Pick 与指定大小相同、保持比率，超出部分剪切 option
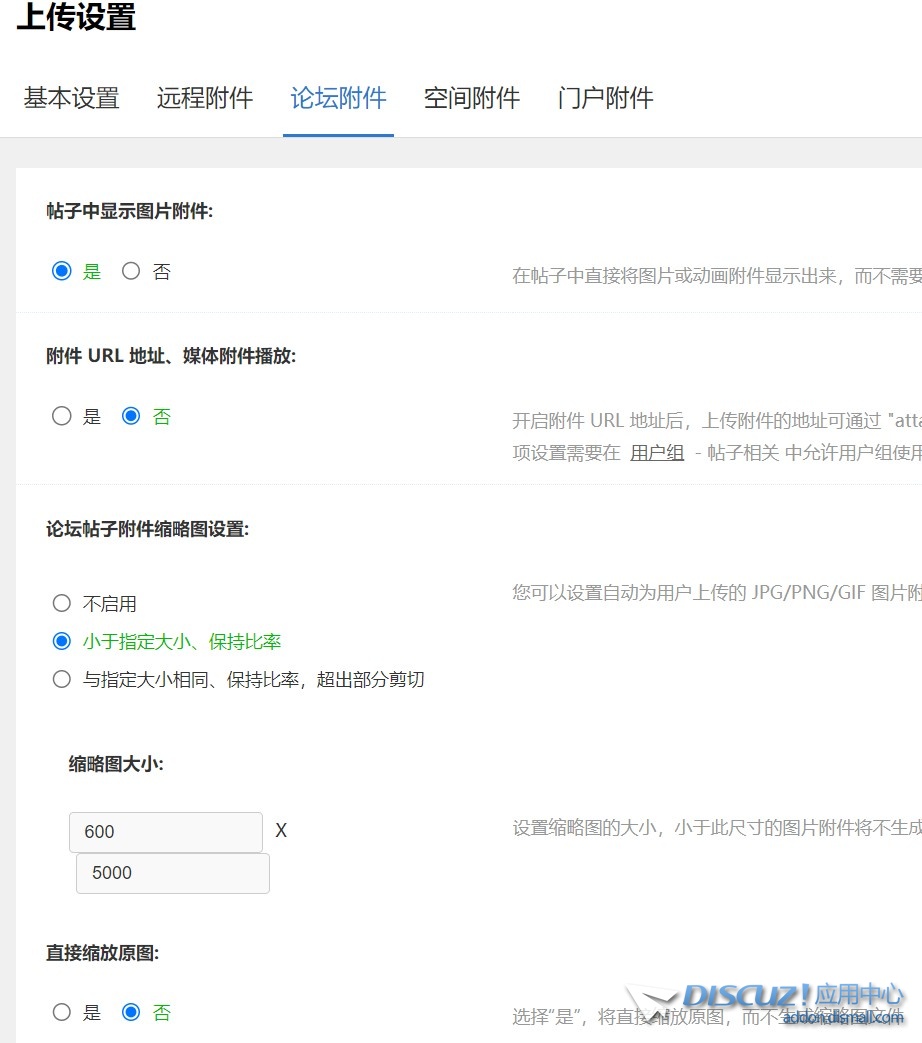 click(62, 679)
